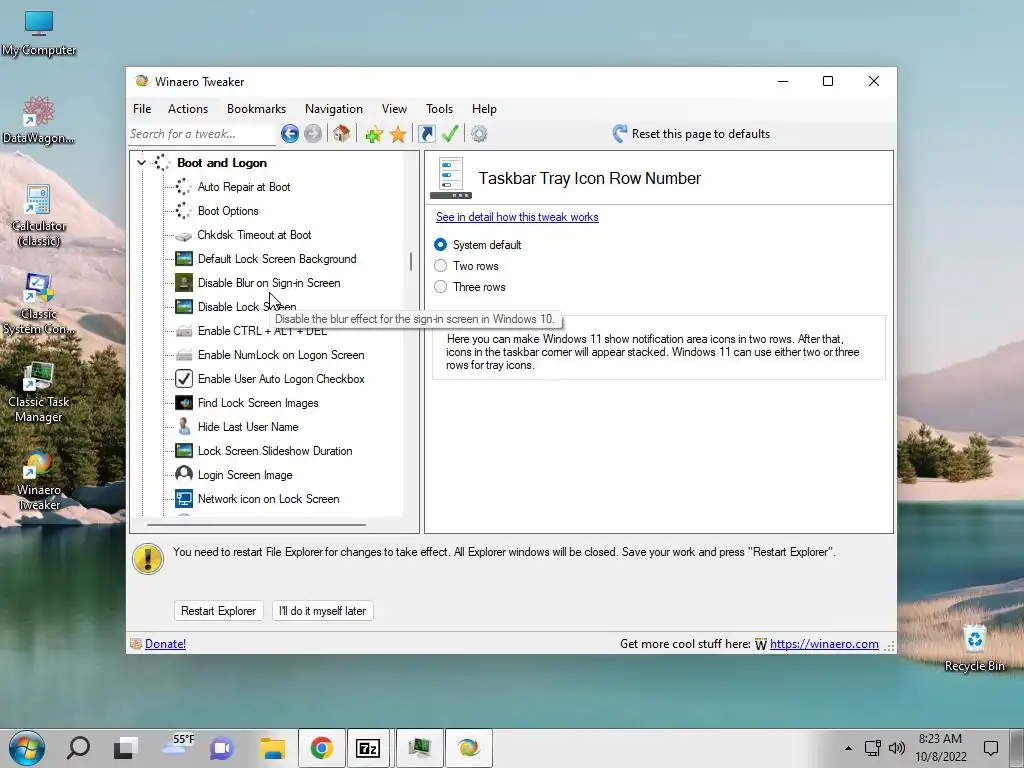This screenshot has height=768, width=1024.
Task: Click the green checkmark toolbar icon
Action: 450,134
